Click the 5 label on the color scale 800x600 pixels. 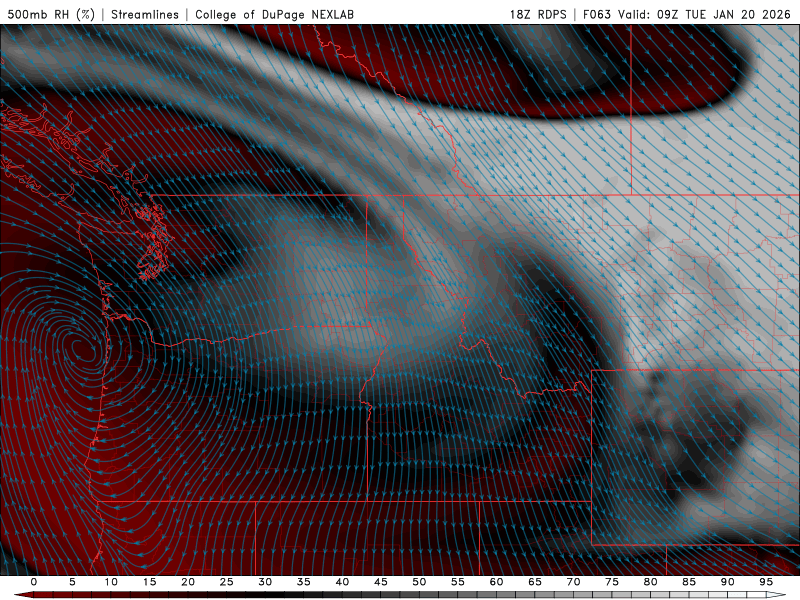click(72, 582)
